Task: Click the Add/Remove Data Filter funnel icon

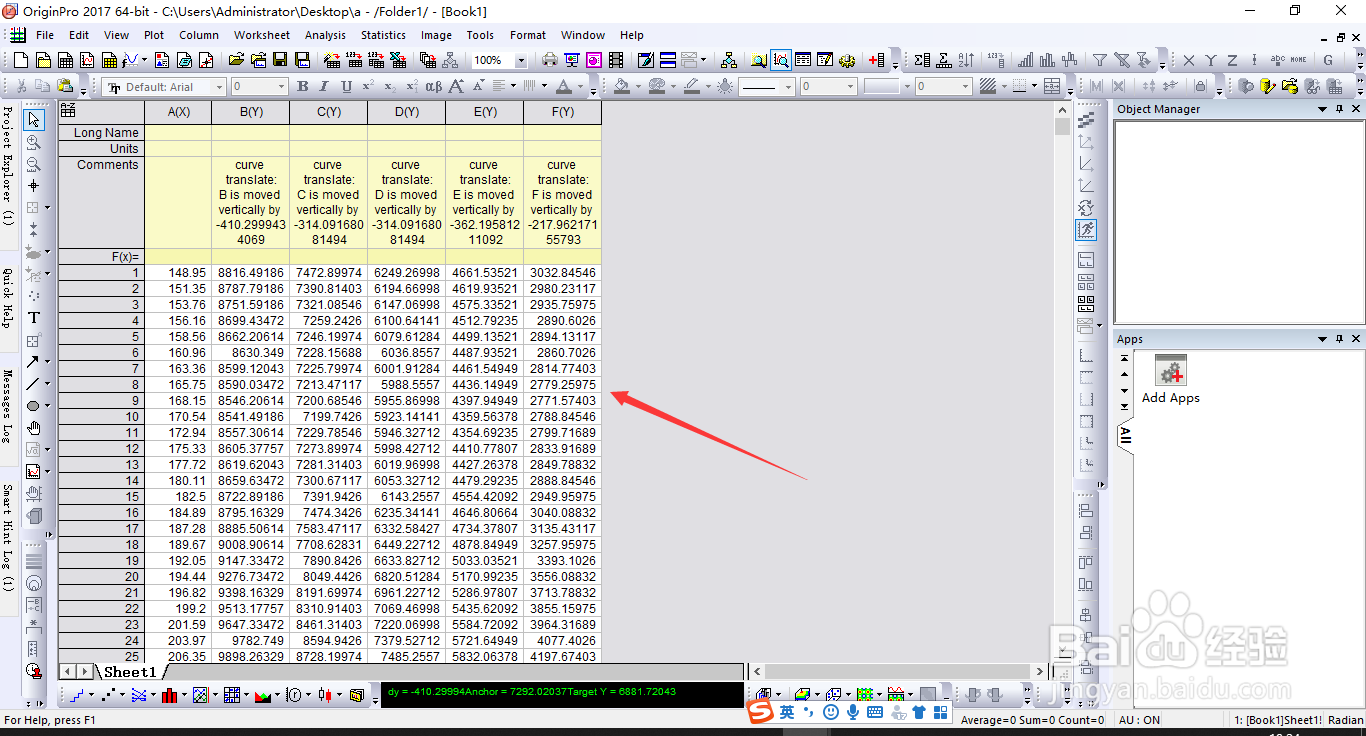Action: coord(1099,60)
